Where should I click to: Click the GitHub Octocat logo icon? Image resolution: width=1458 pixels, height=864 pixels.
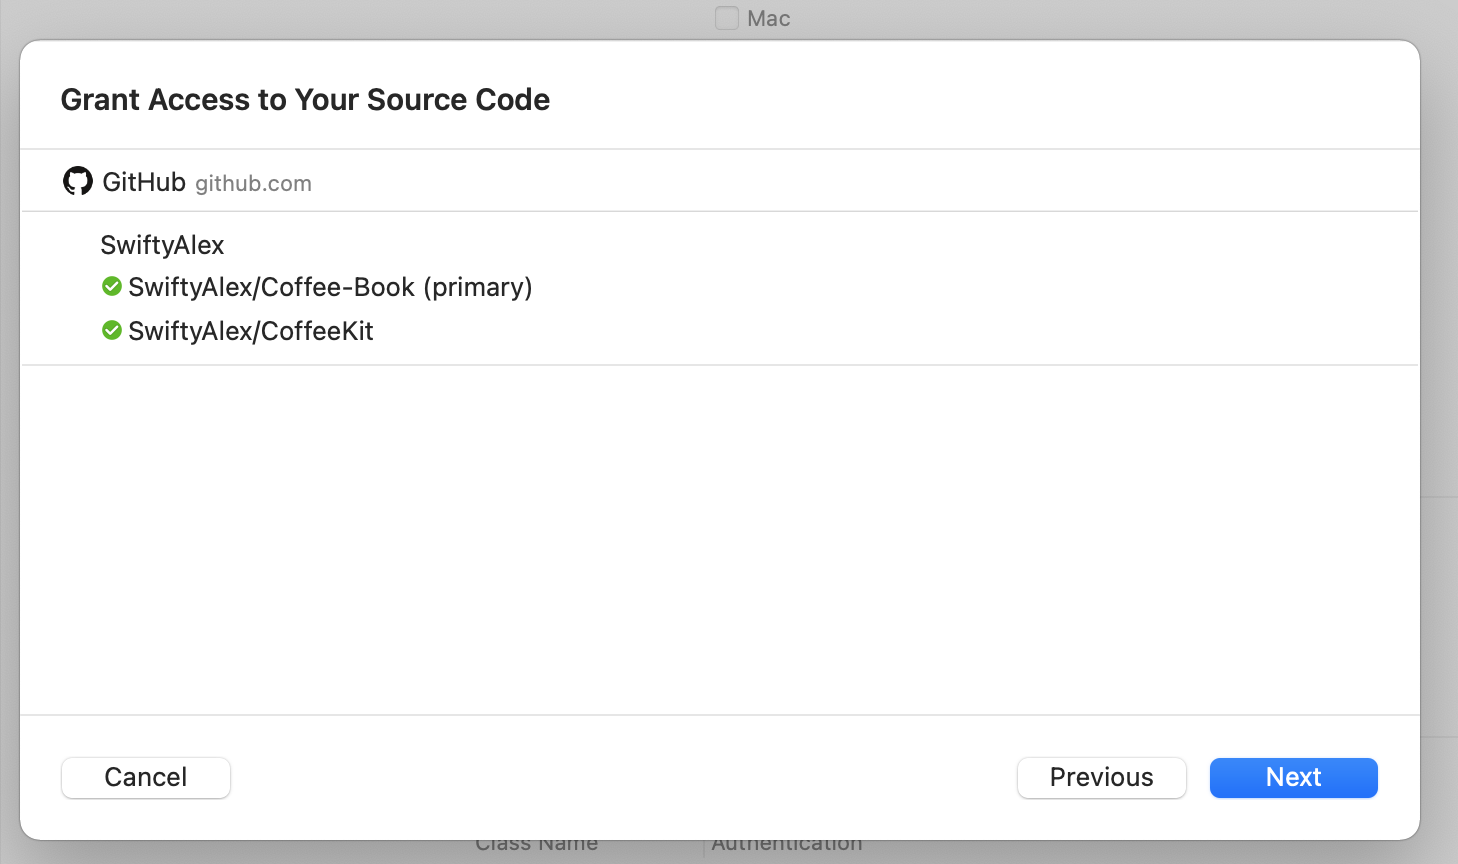(x=78, y=181)
